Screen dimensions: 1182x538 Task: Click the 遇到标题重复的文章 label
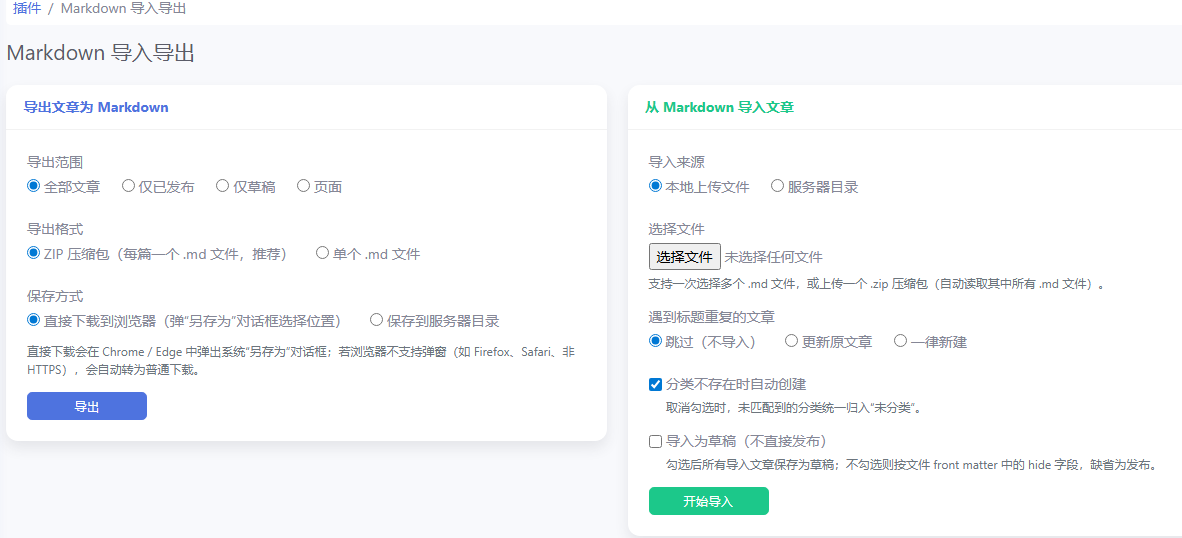[712, 317]
